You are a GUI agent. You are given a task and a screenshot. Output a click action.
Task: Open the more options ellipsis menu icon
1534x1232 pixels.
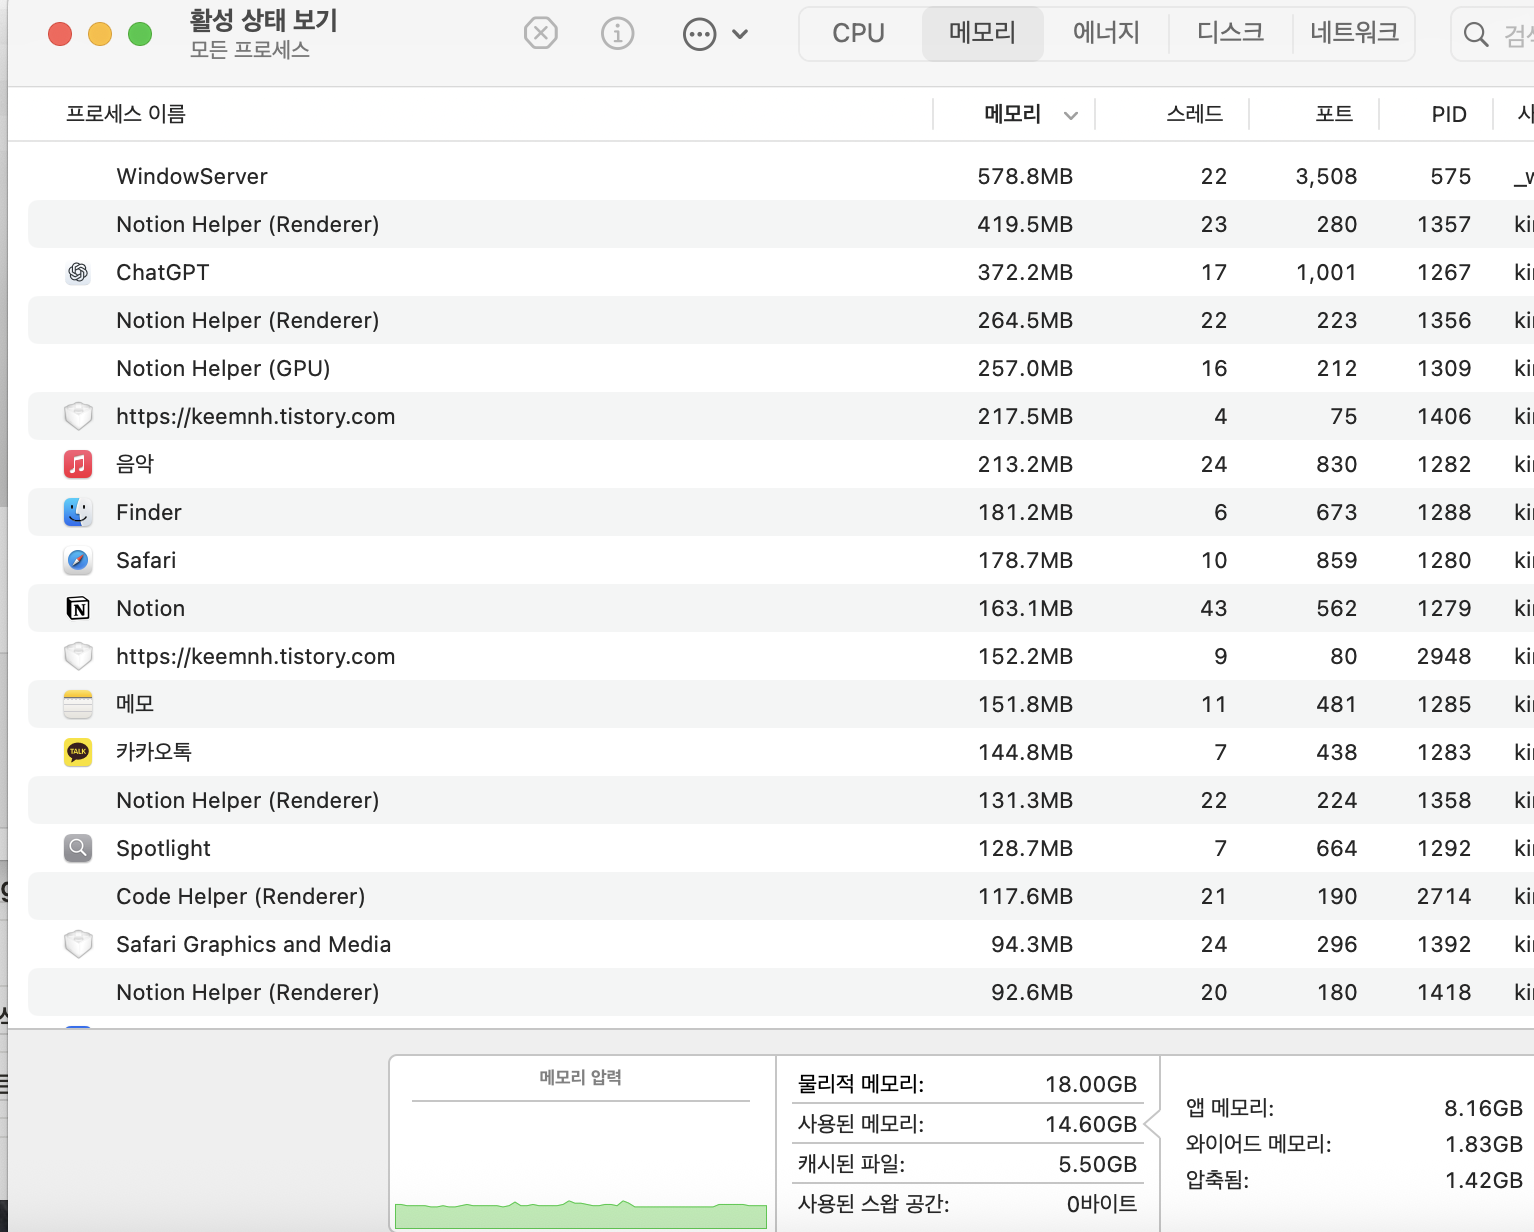(699, 34)
